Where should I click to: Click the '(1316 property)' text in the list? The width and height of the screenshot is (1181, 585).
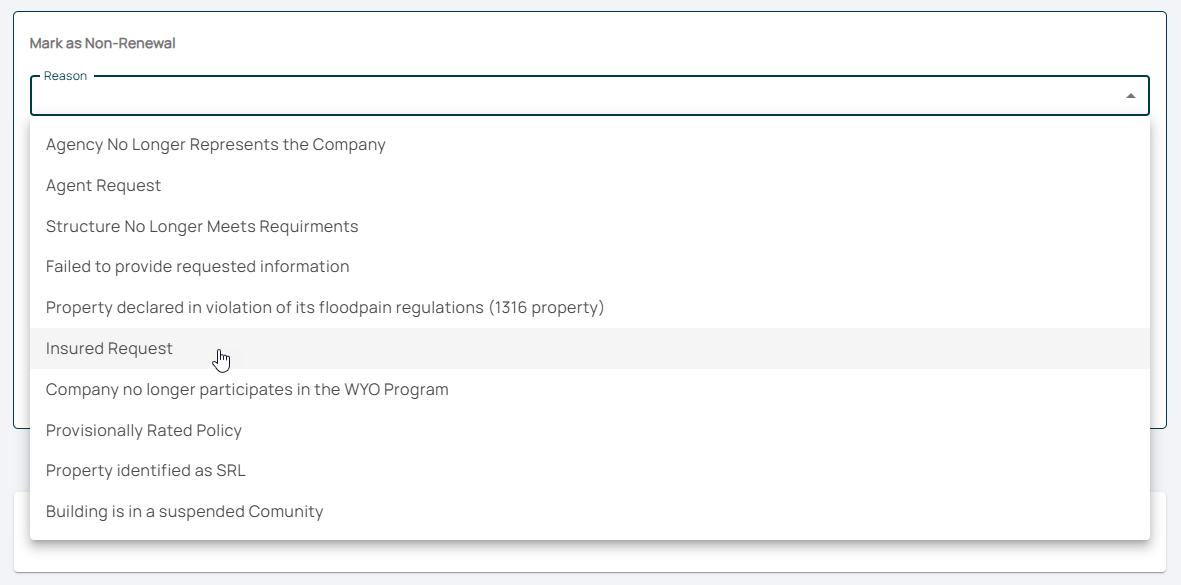pyautogui.click(x=546, y=307)
